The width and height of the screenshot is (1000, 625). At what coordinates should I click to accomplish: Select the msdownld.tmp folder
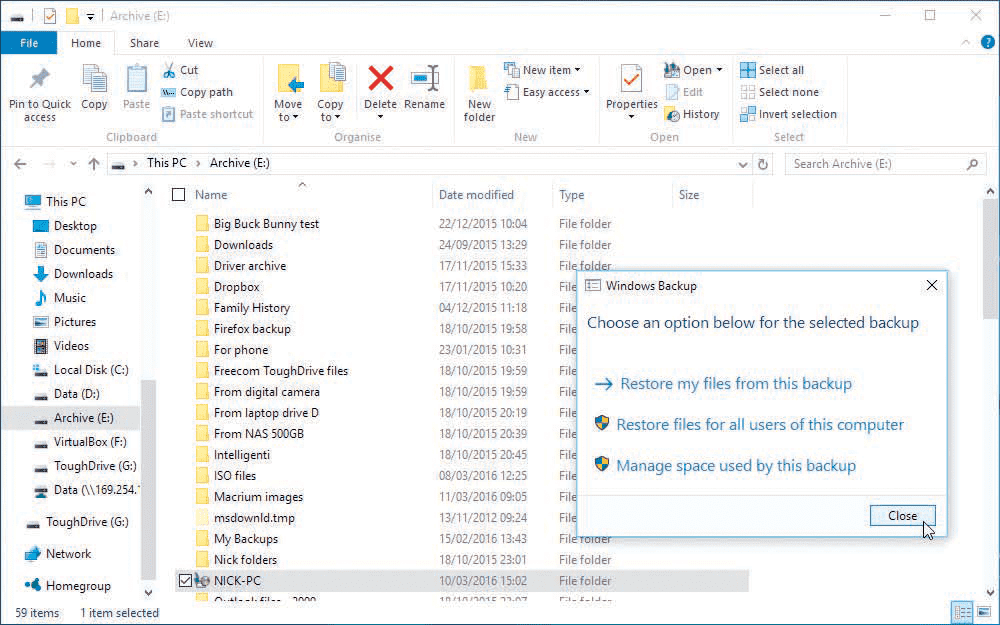254,517
